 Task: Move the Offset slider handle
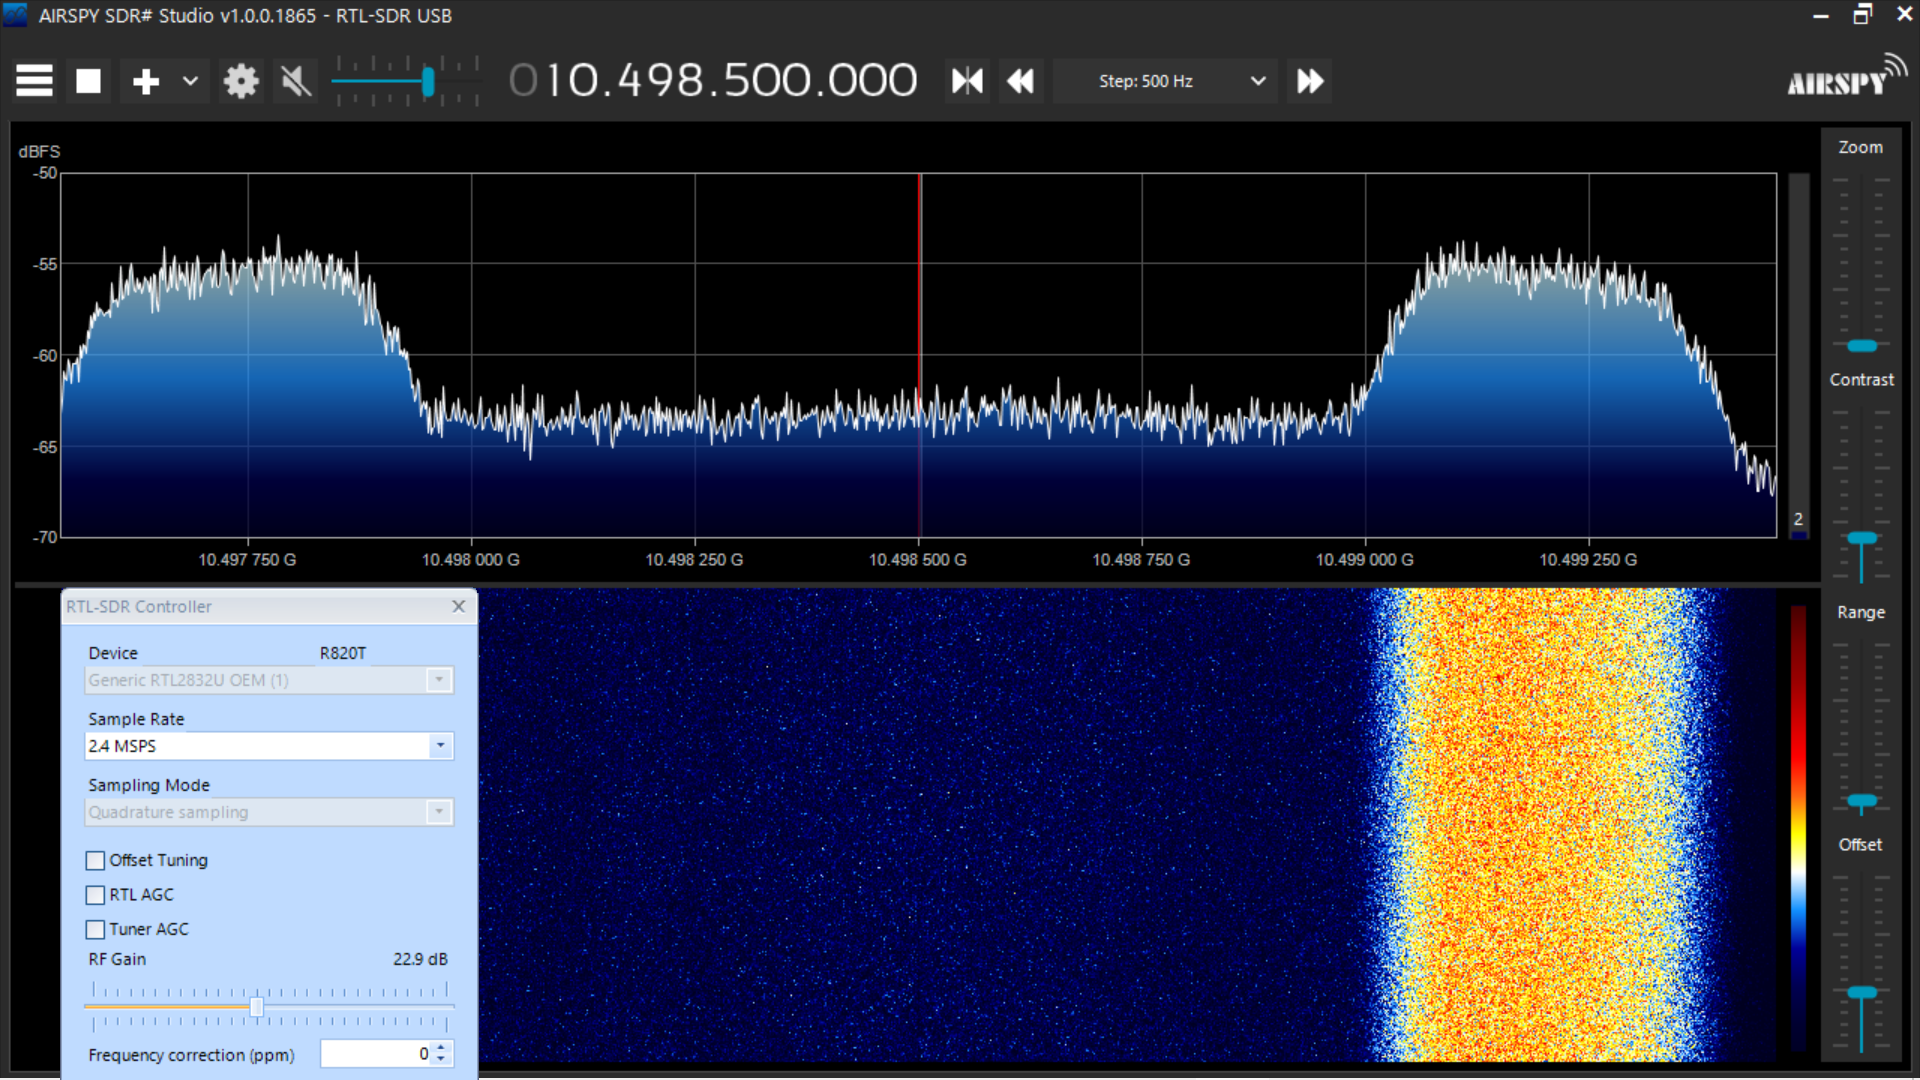pos(1861,993)
